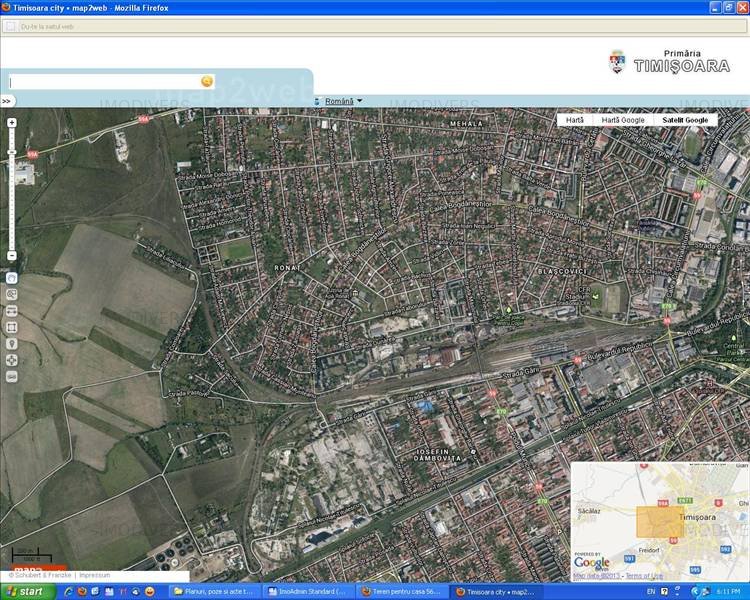Select the zoom magnifier tool

point(12,294)
